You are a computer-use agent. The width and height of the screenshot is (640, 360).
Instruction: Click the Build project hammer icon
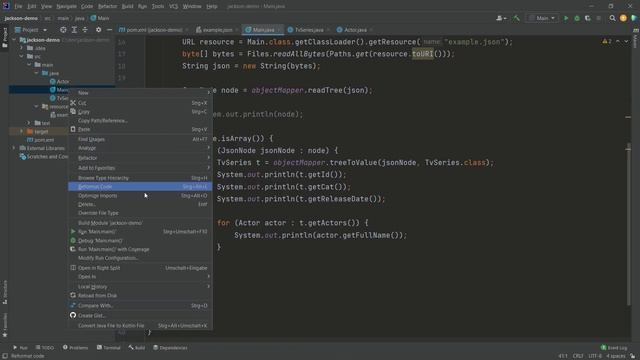pyautogui.click(x=516, y=18)
